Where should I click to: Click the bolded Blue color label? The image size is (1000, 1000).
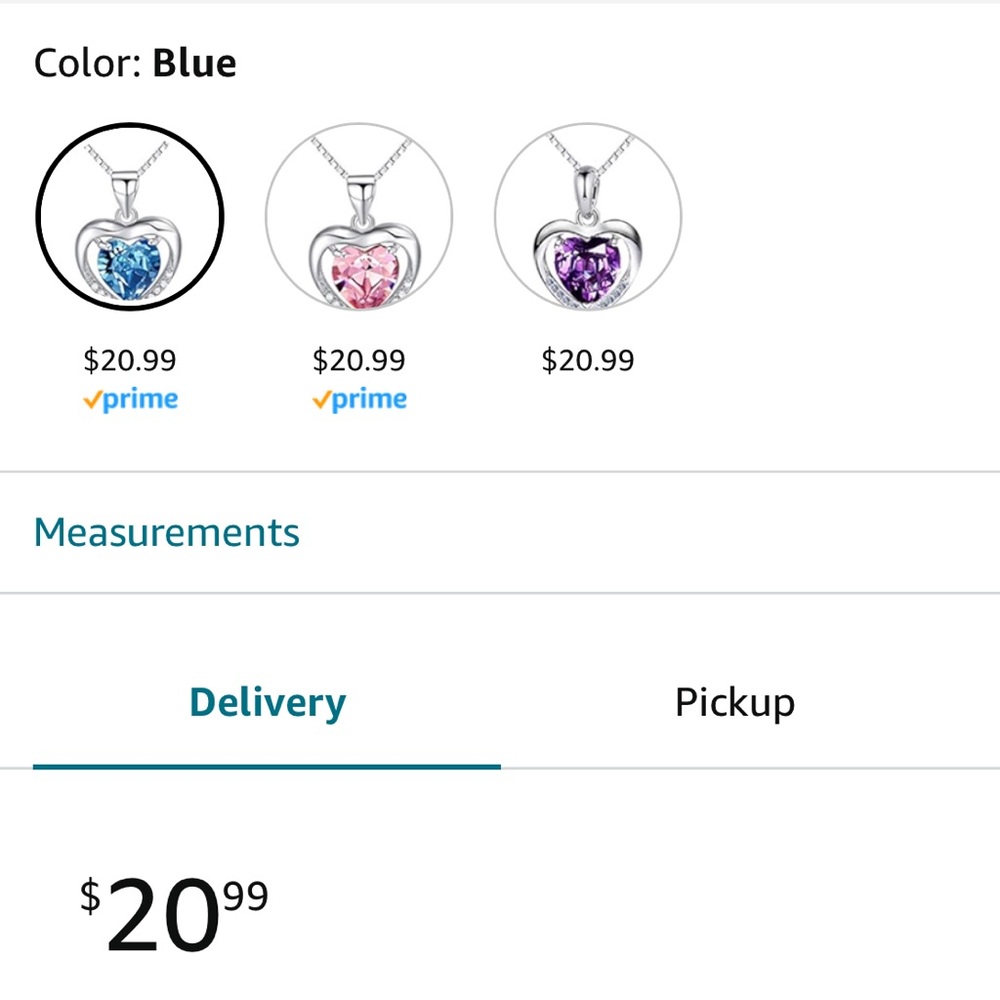[x=194, y=62]
